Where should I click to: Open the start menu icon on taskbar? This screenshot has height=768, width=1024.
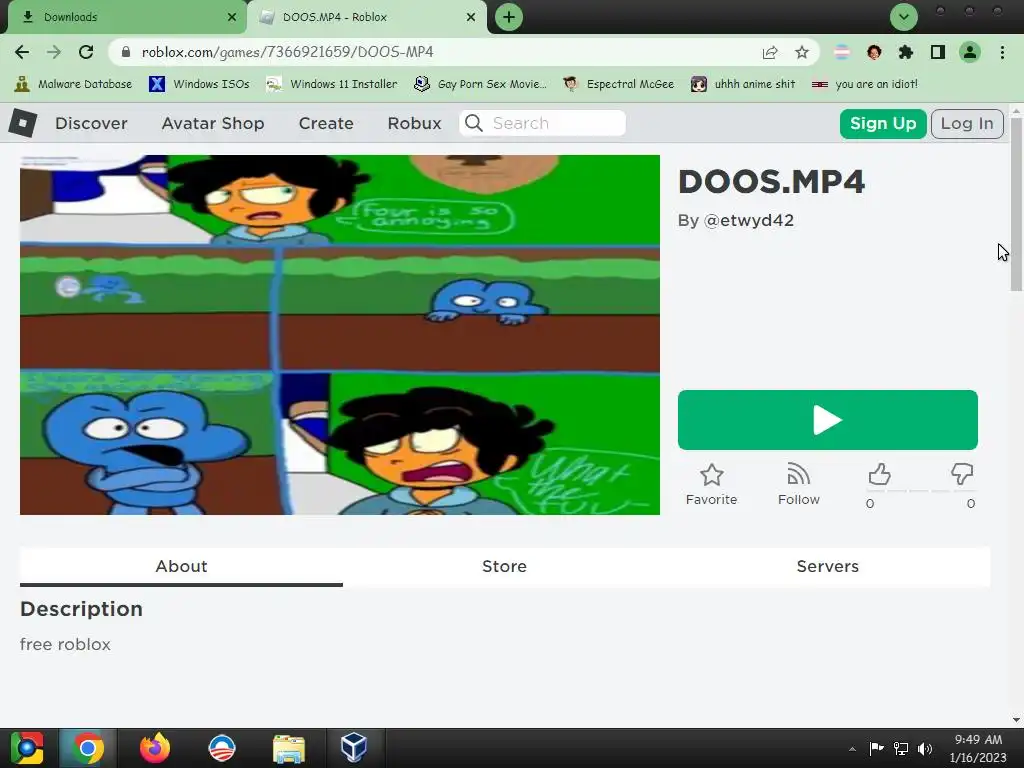[27, 748]
